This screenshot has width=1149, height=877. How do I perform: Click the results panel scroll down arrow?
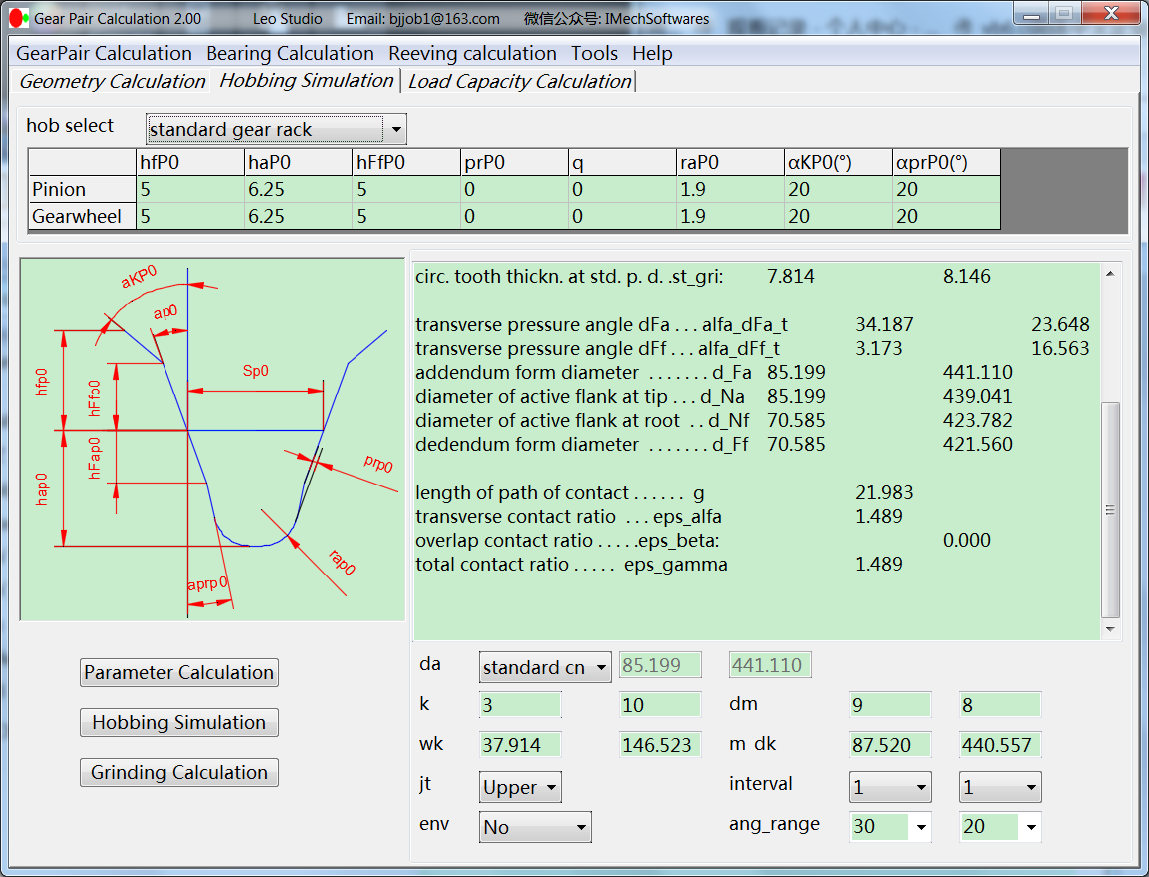[1110, 629]
